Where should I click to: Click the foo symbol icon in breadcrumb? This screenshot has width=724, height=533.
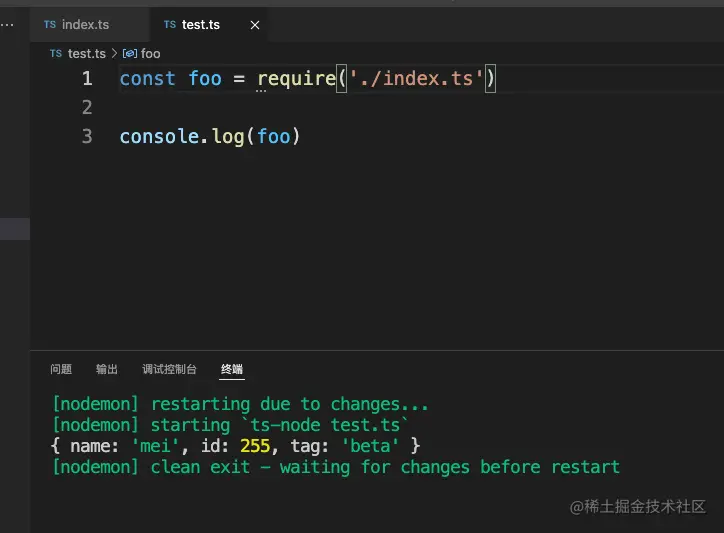coord(130,53)
